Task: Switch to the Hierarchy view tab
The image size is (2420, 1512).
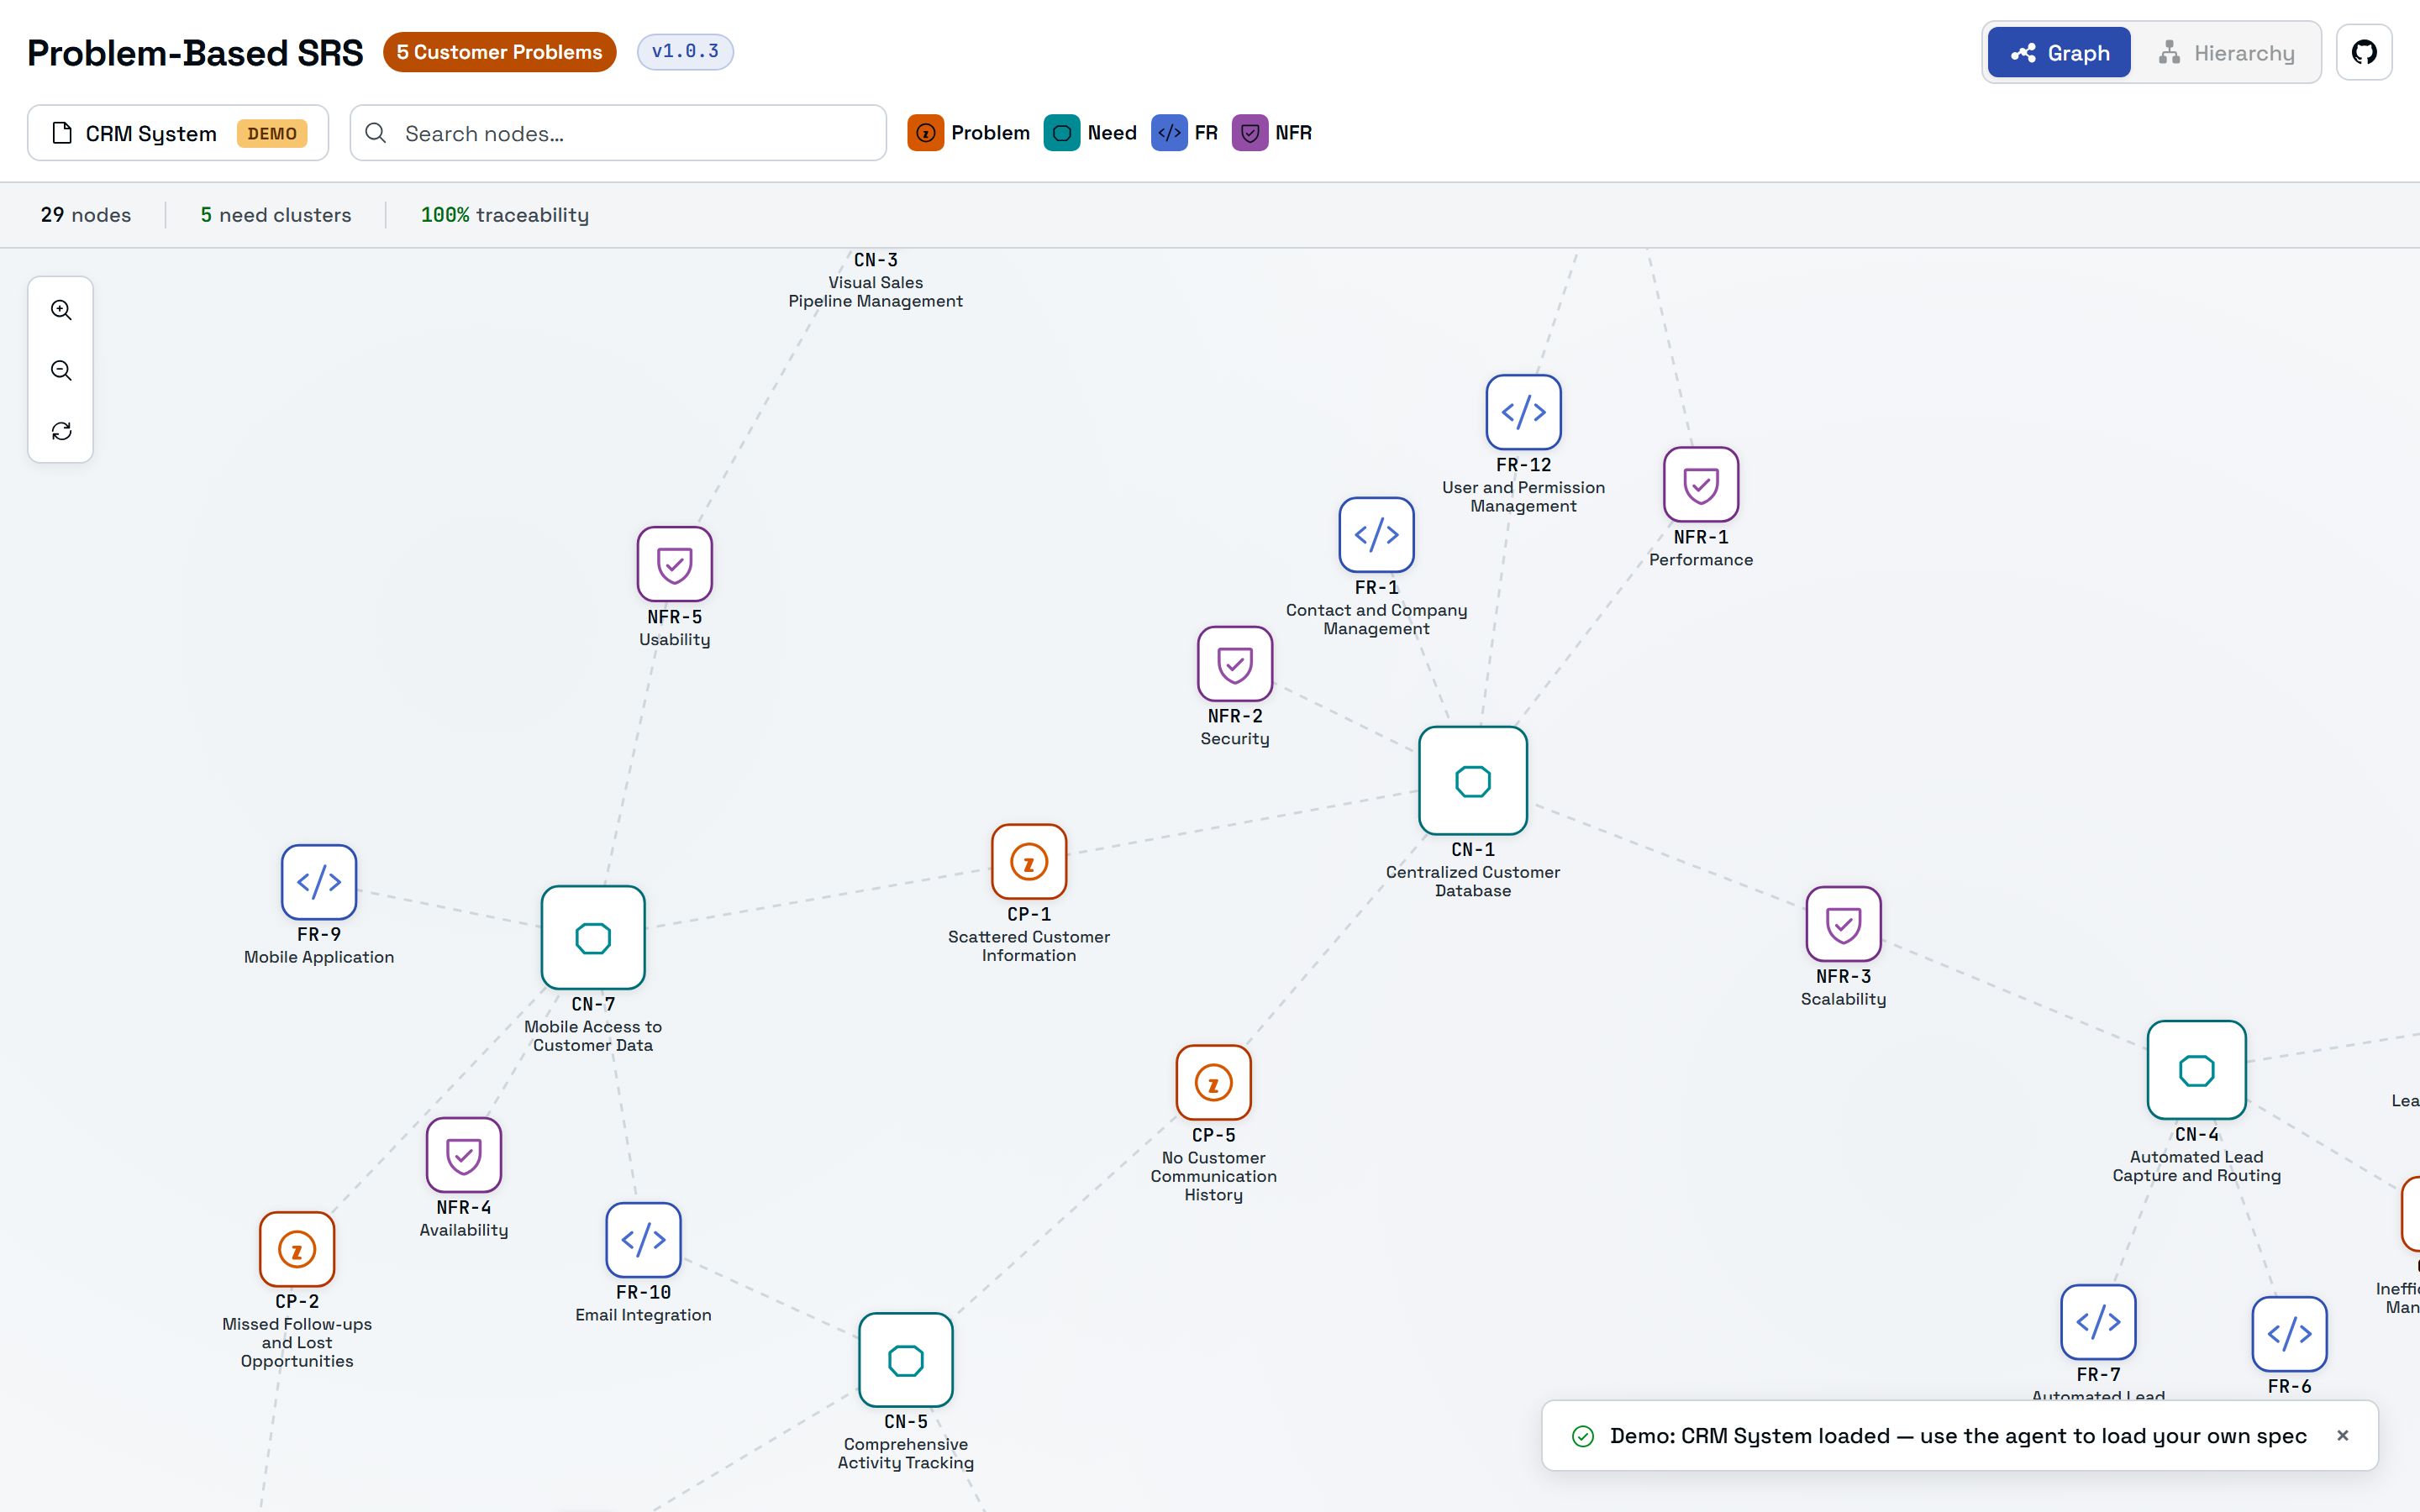Action: [2226, 53]
